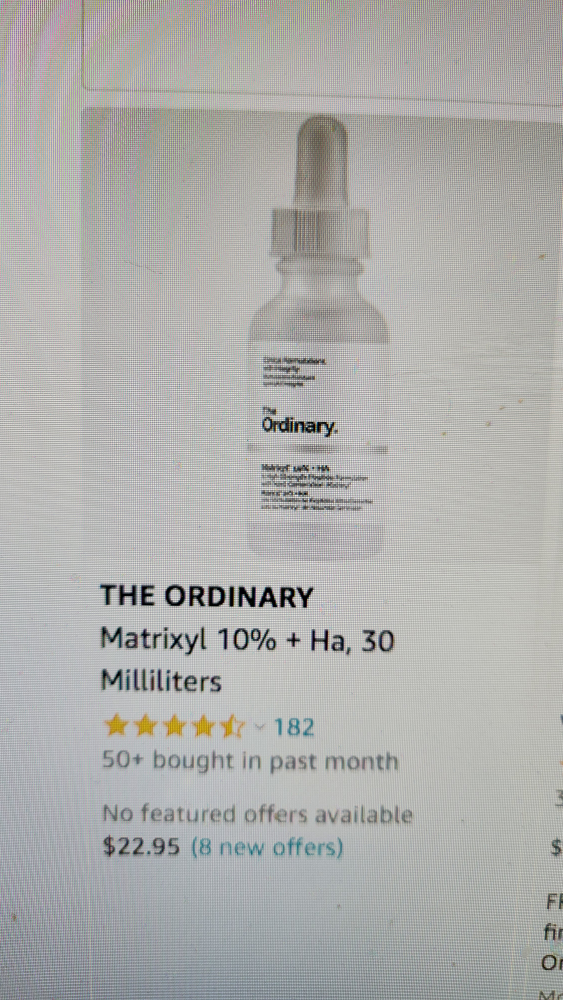The image size is (563, 1000).
Task: Click the No featured offers available text
Action: [258, 814]
